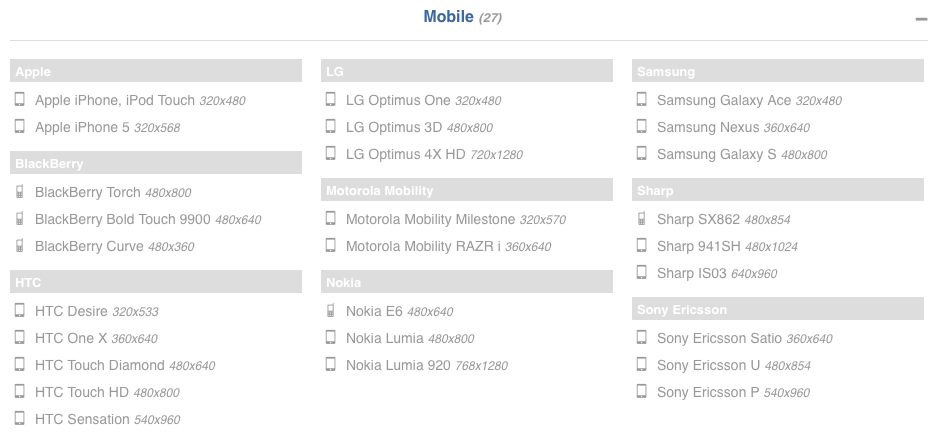Click the phone icon beside Apple iPhone 5
Viewport: 941px width, 439px height.
pyautogui.click(x=20, y=127)
